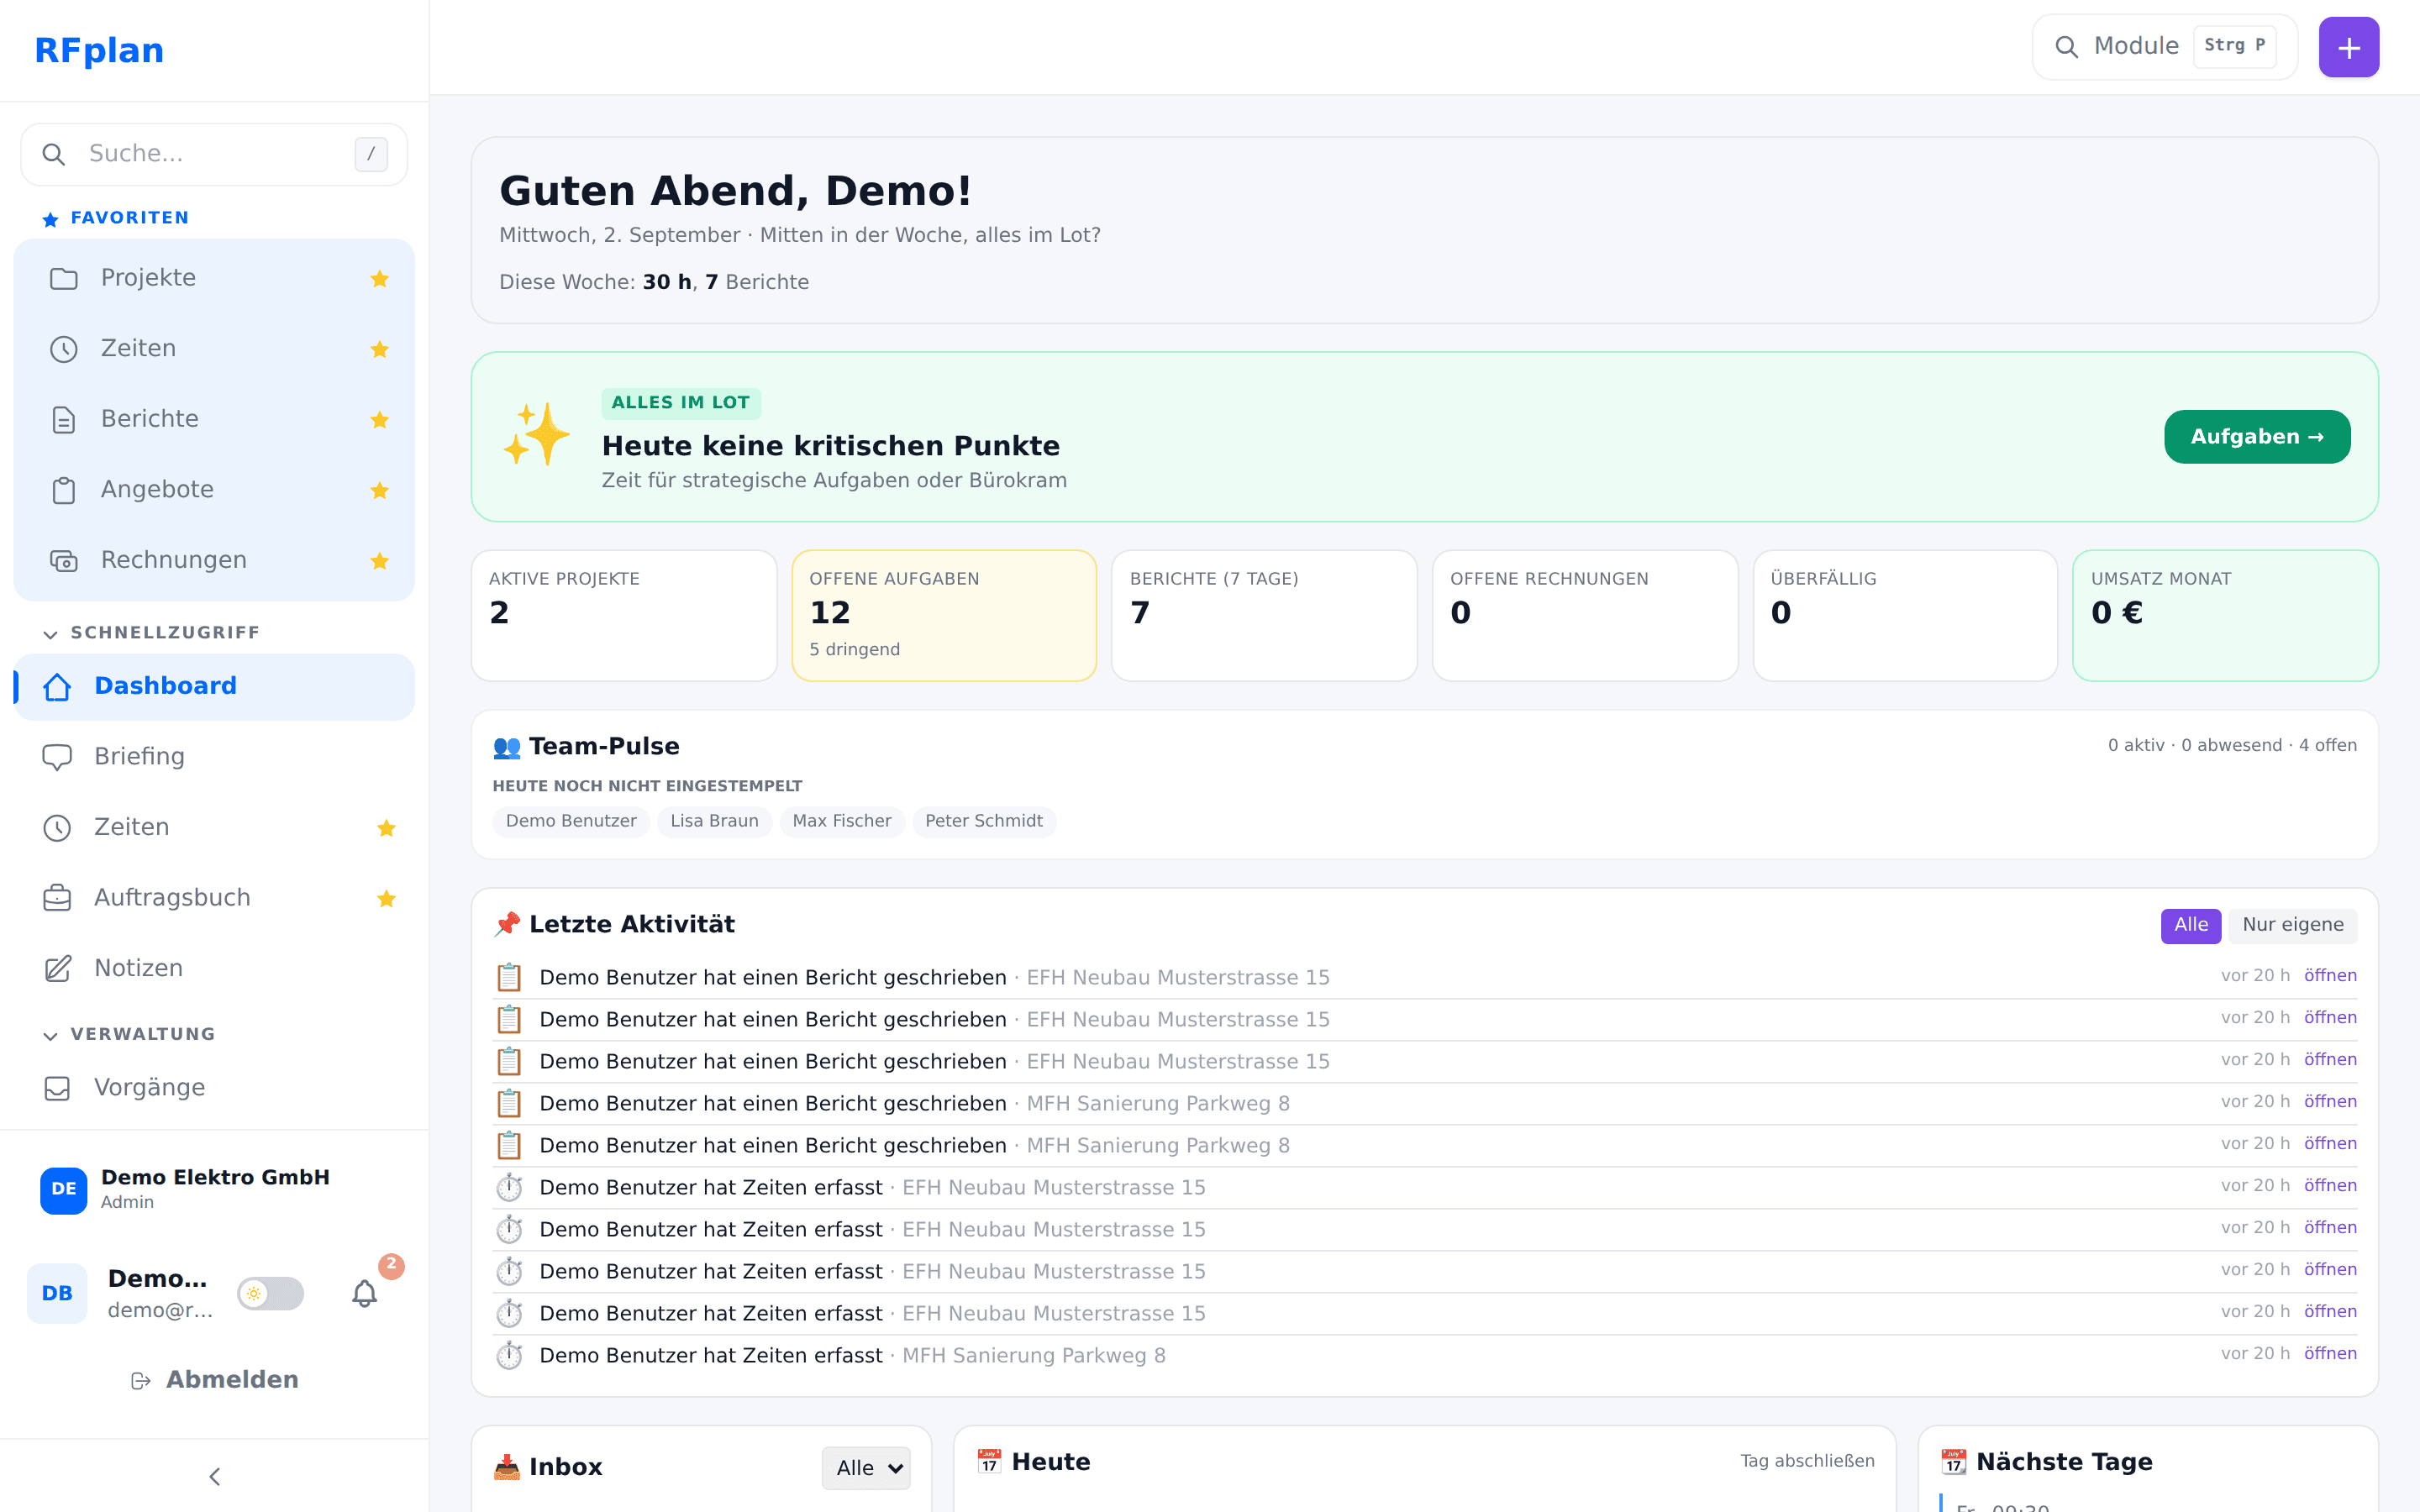Open the Umsatz Monat stat card
This screenshot has height=1512, width=2420.
2225,616
